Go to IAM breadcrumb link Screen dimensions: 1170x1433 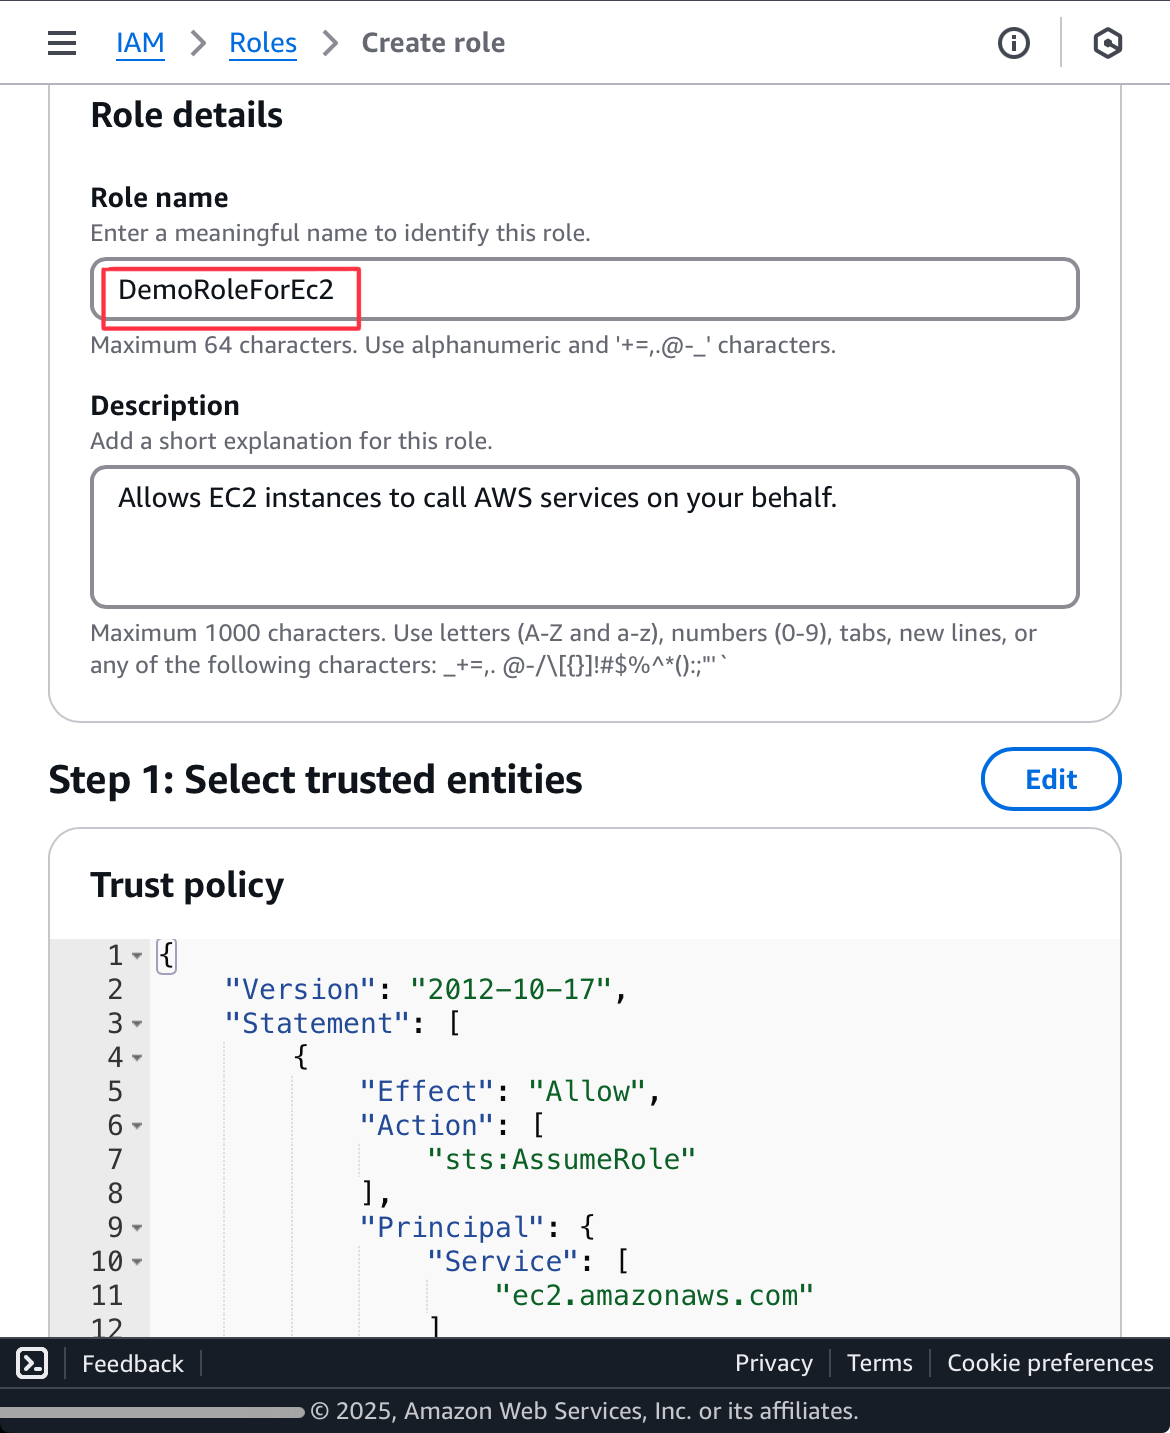(x=140, y=43)
